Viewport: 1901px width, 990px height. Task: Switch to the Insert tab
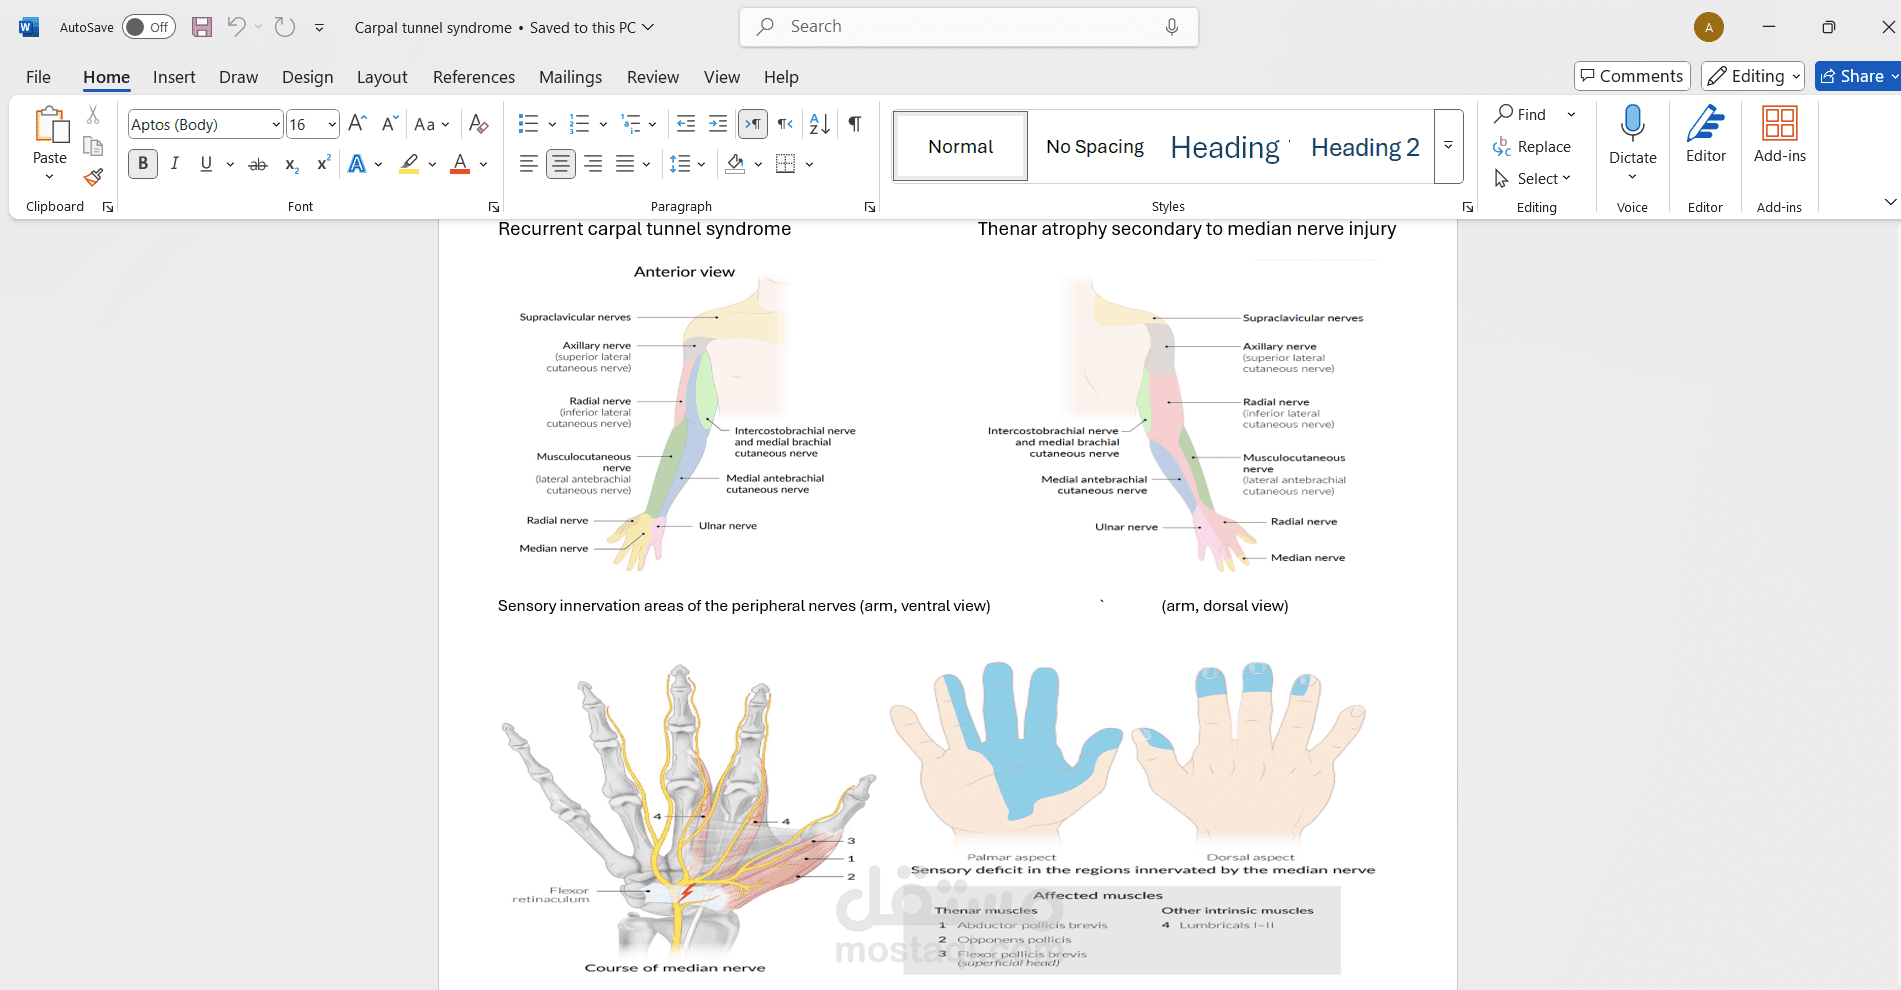tap(174, 77)
